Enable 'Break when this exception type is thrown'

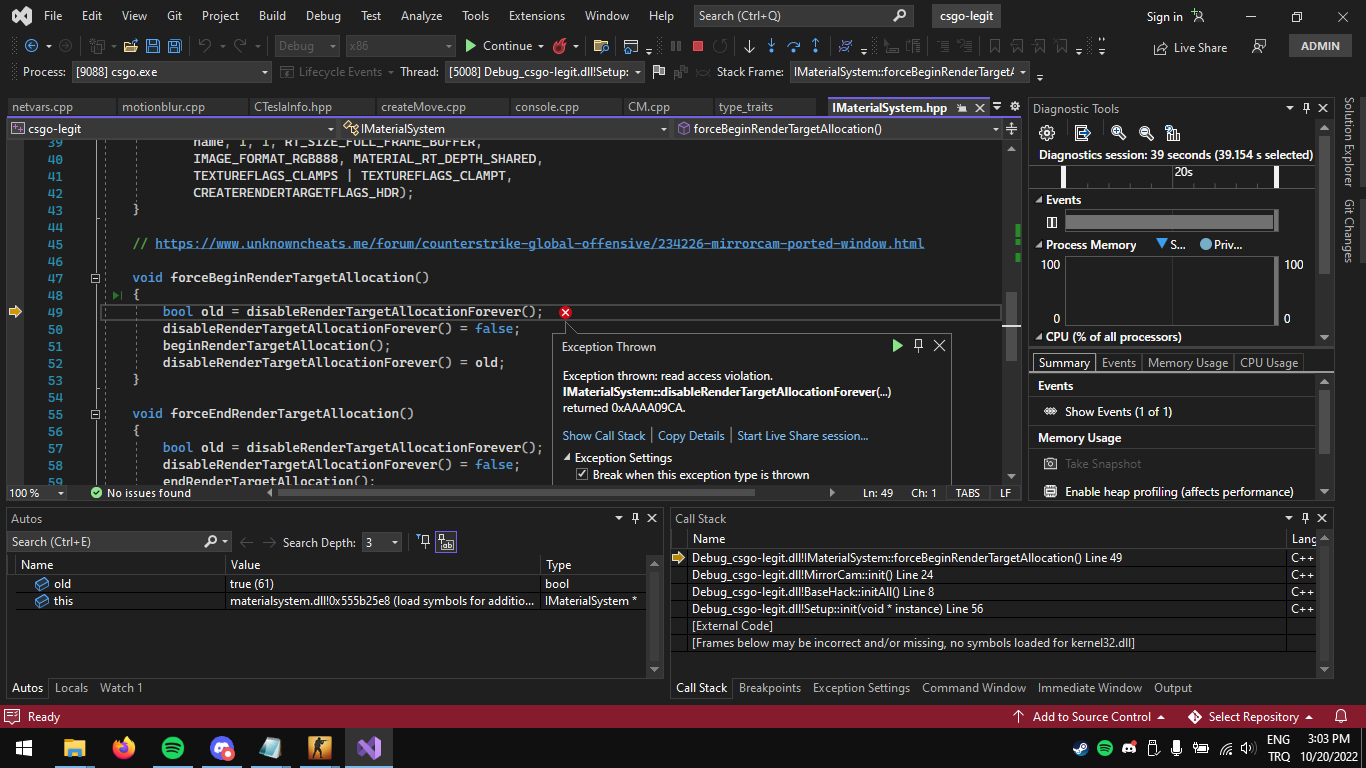(x=582, y=475)
